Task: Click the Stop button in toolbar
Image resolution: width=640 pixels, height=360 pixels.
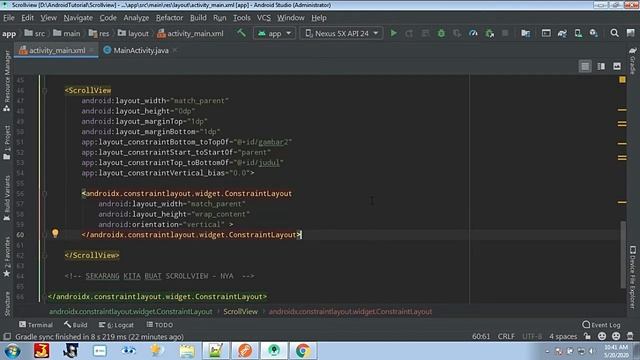Action: pos(505,33)
